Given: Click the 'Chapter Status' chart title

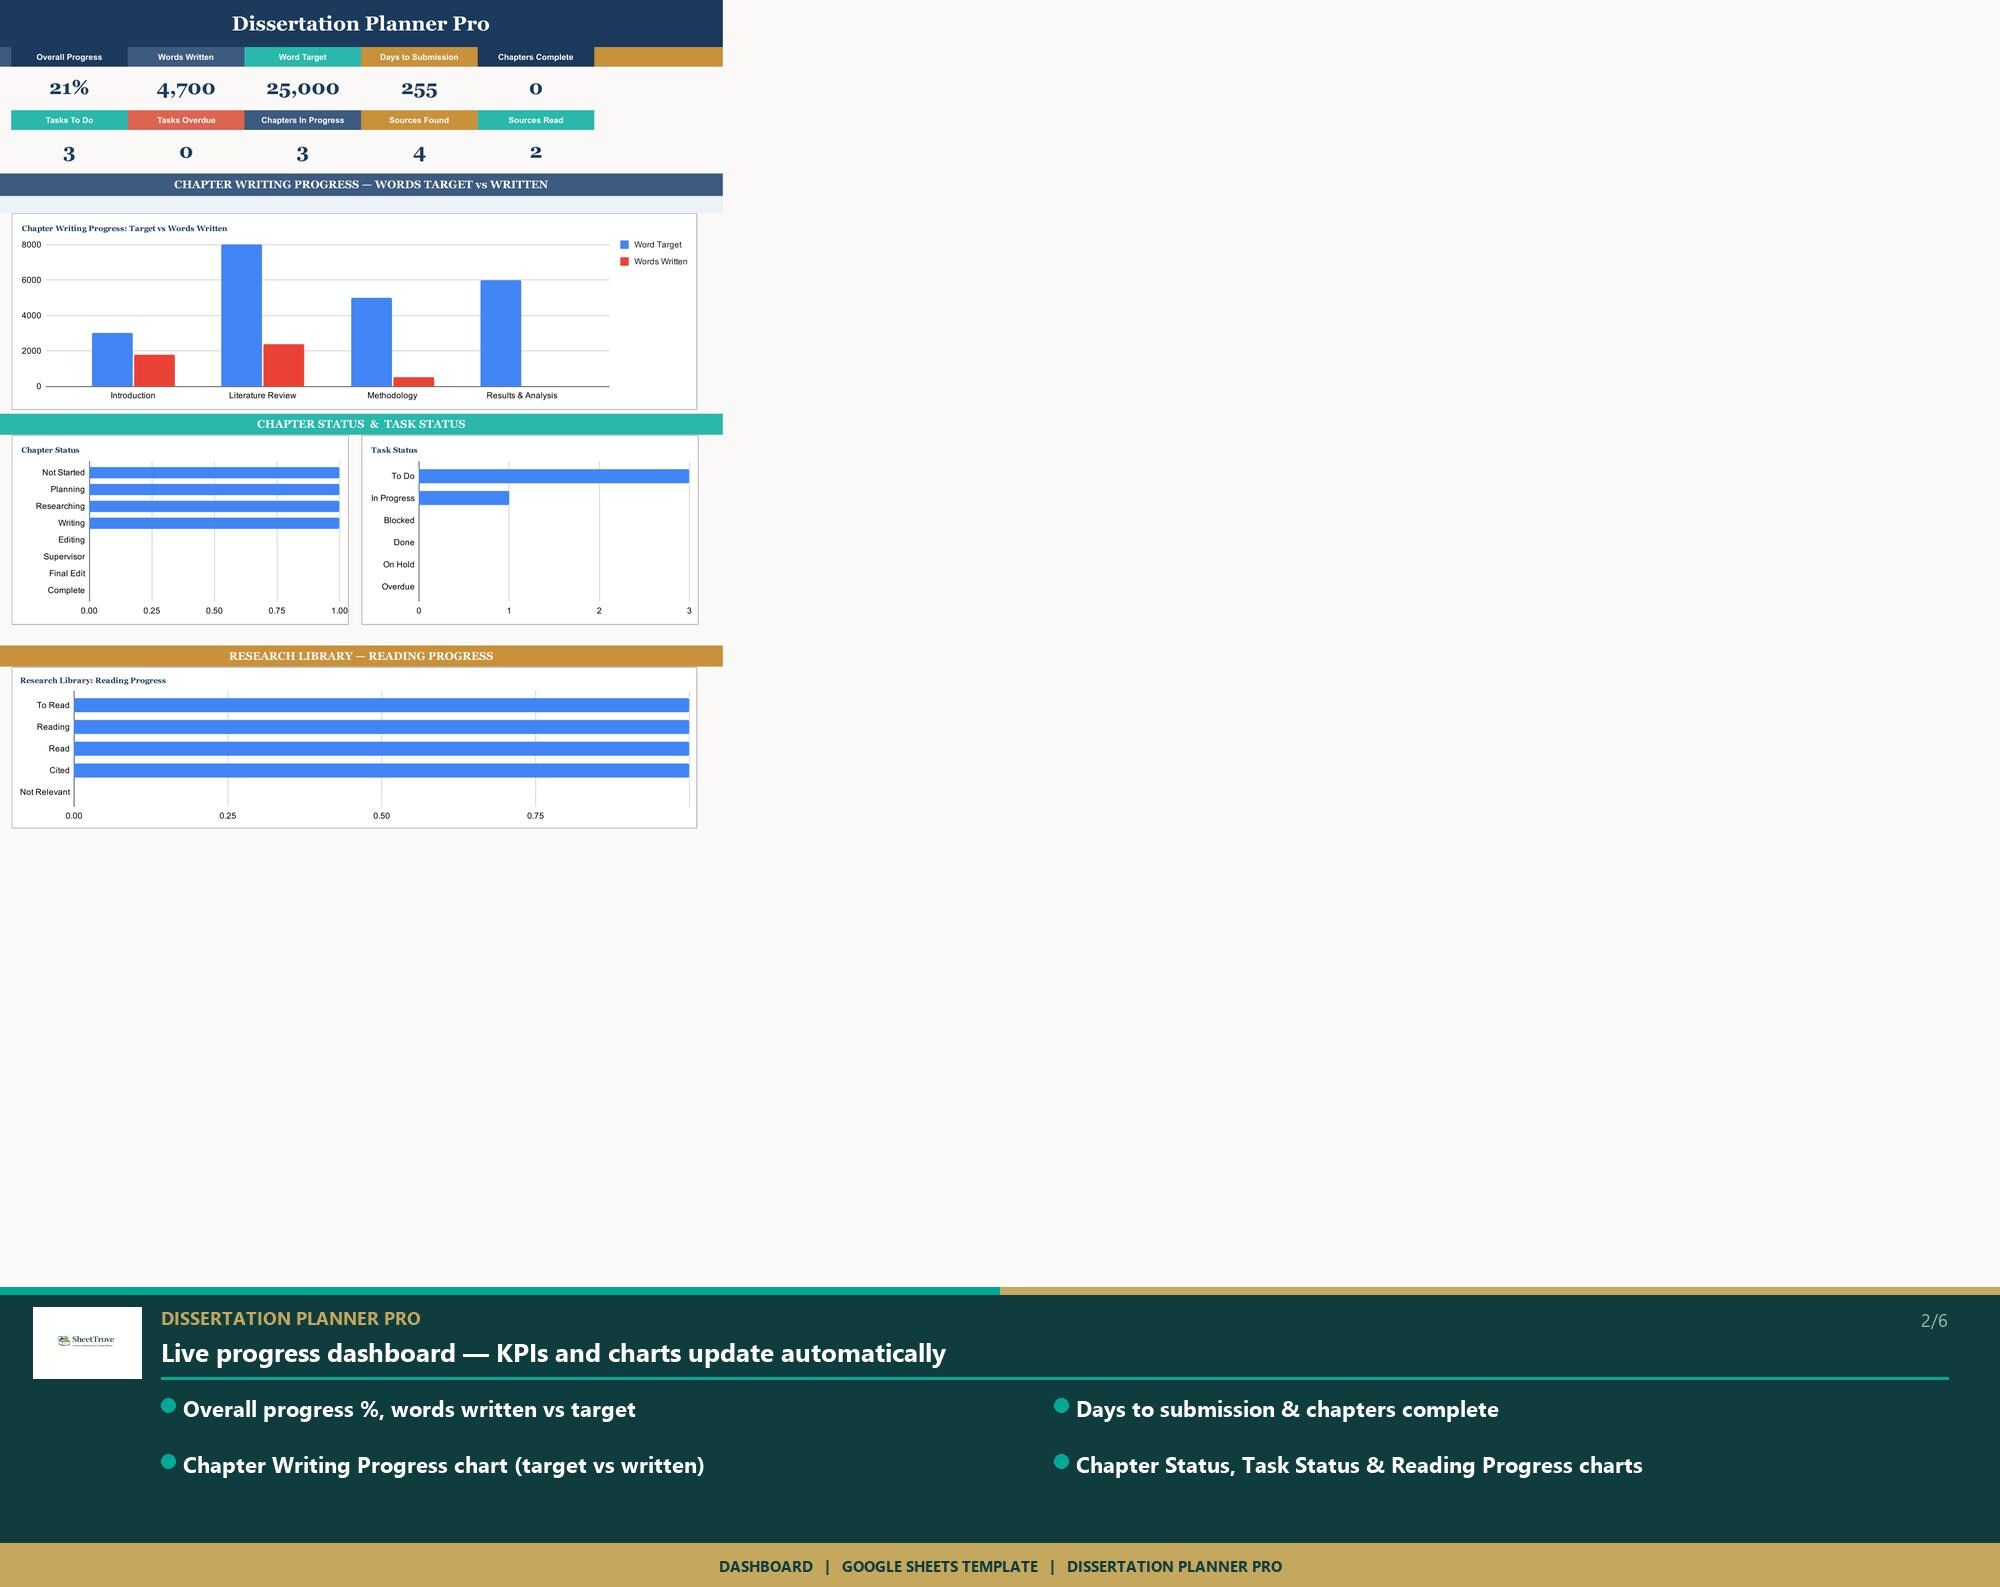Looking at the screenshot, I should (x=50, y=450).
